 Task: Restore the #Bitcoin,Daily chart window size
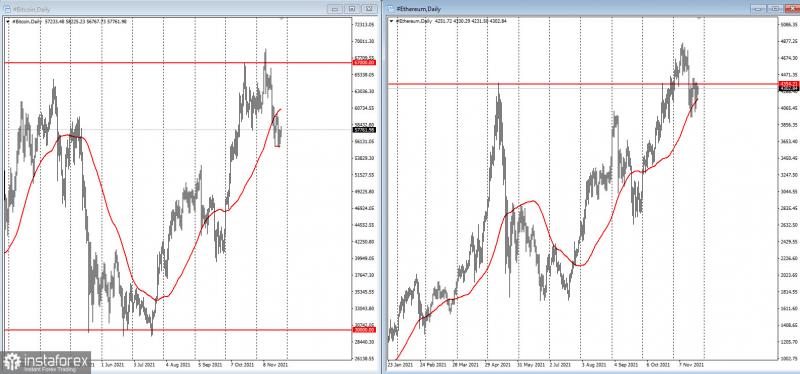352,9
